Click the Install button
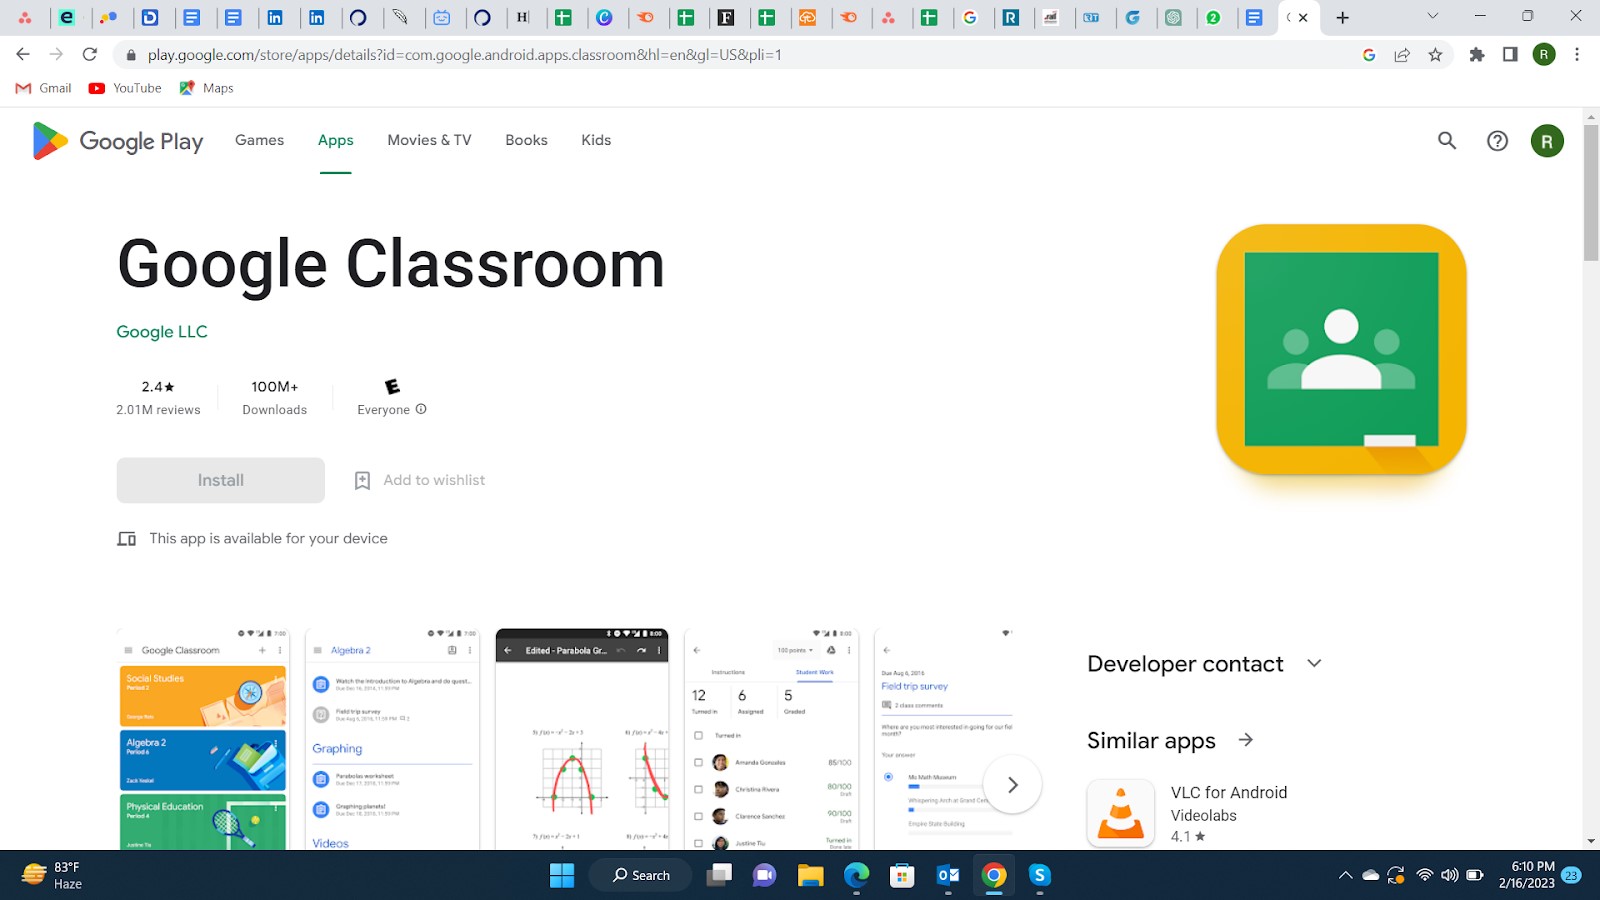Viewport: 1600px width, 900px height. [x=220, y=480]
